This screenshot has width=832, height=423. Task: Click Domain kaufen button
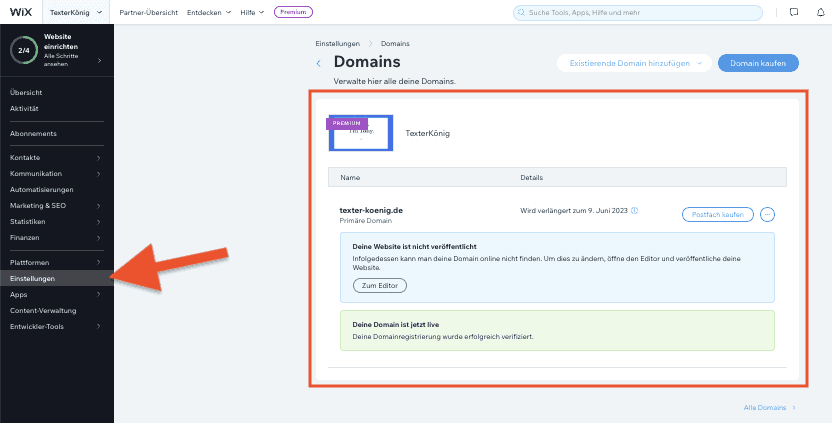point(758,63)
